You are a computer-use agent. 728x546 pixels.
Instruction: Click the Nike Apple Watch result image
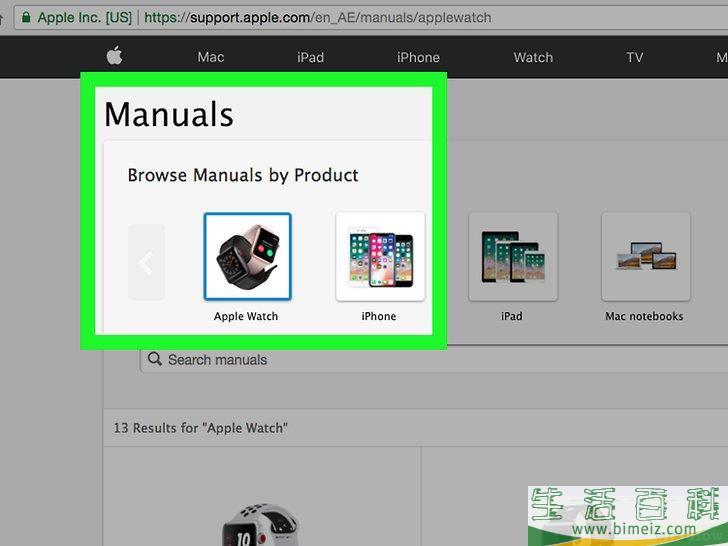point(260,524)
